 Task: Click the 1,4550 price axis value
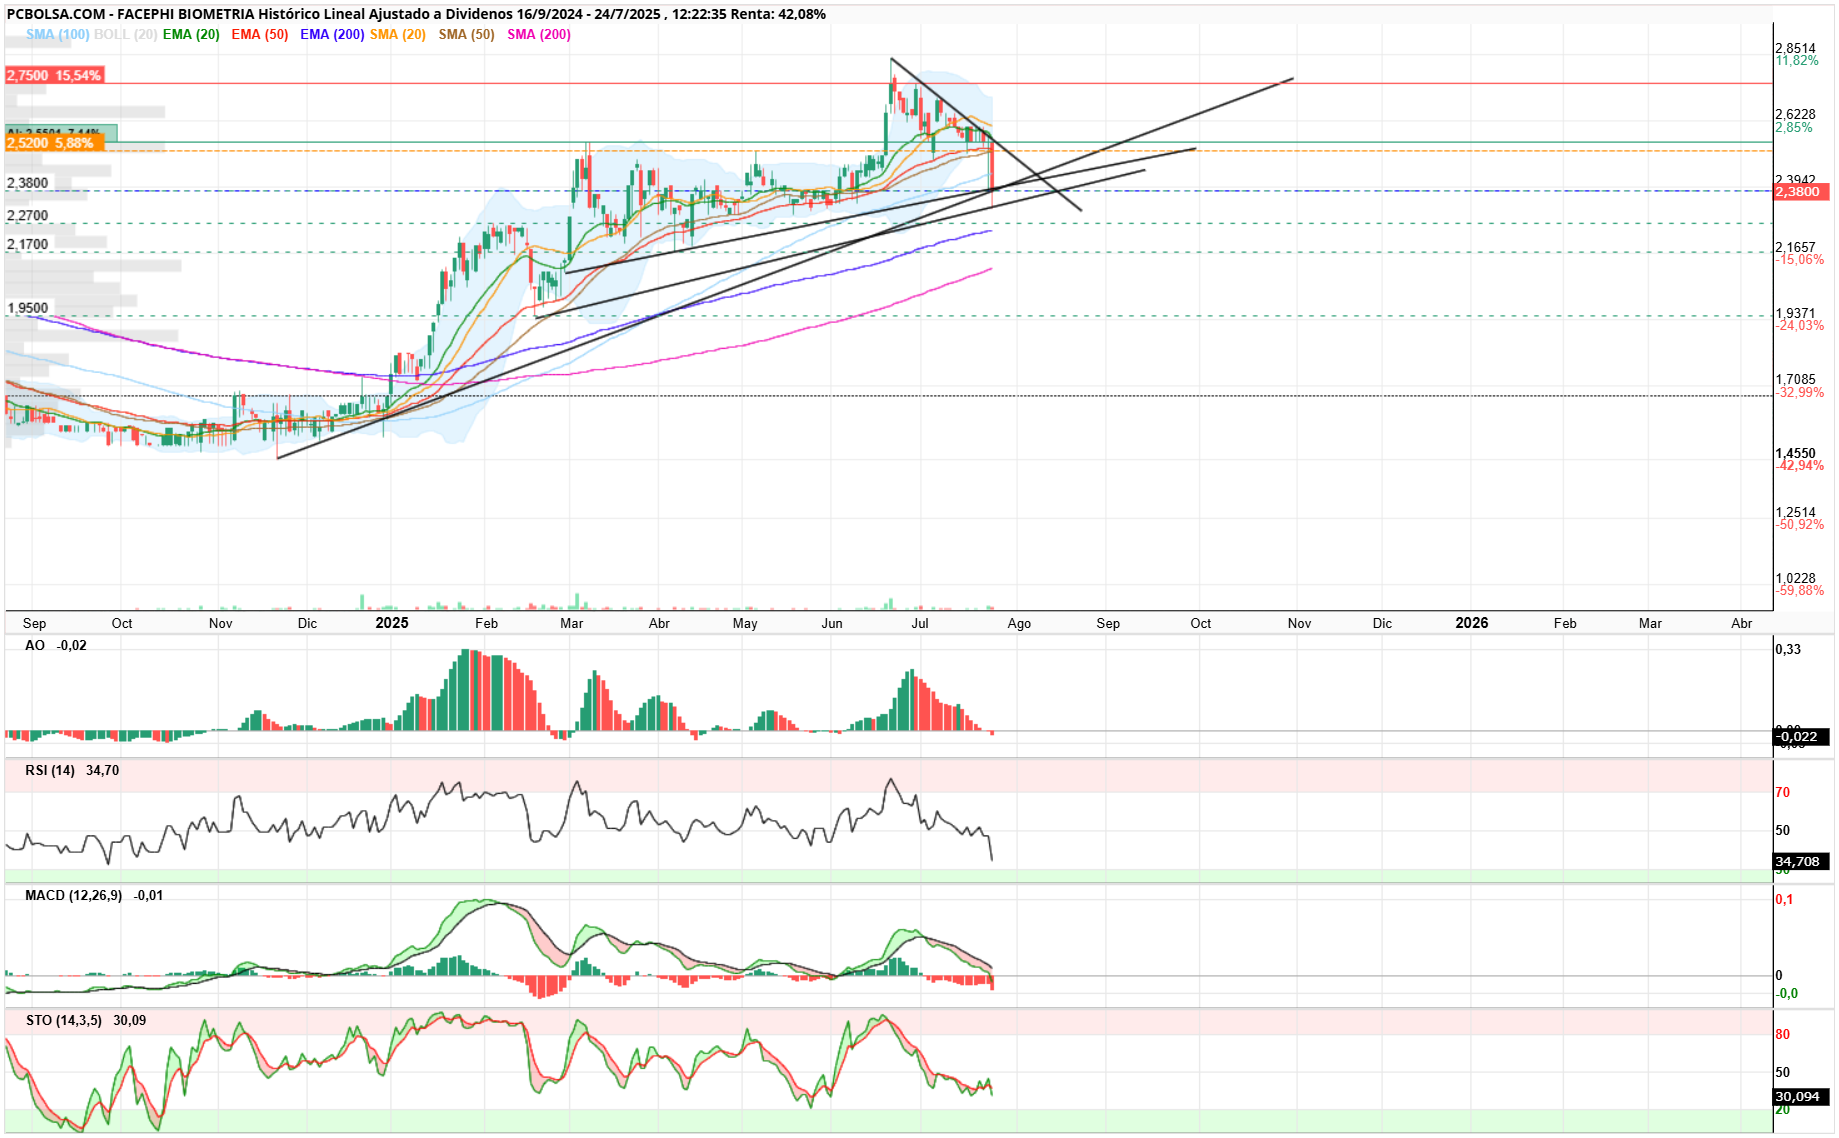point(1795,454)
